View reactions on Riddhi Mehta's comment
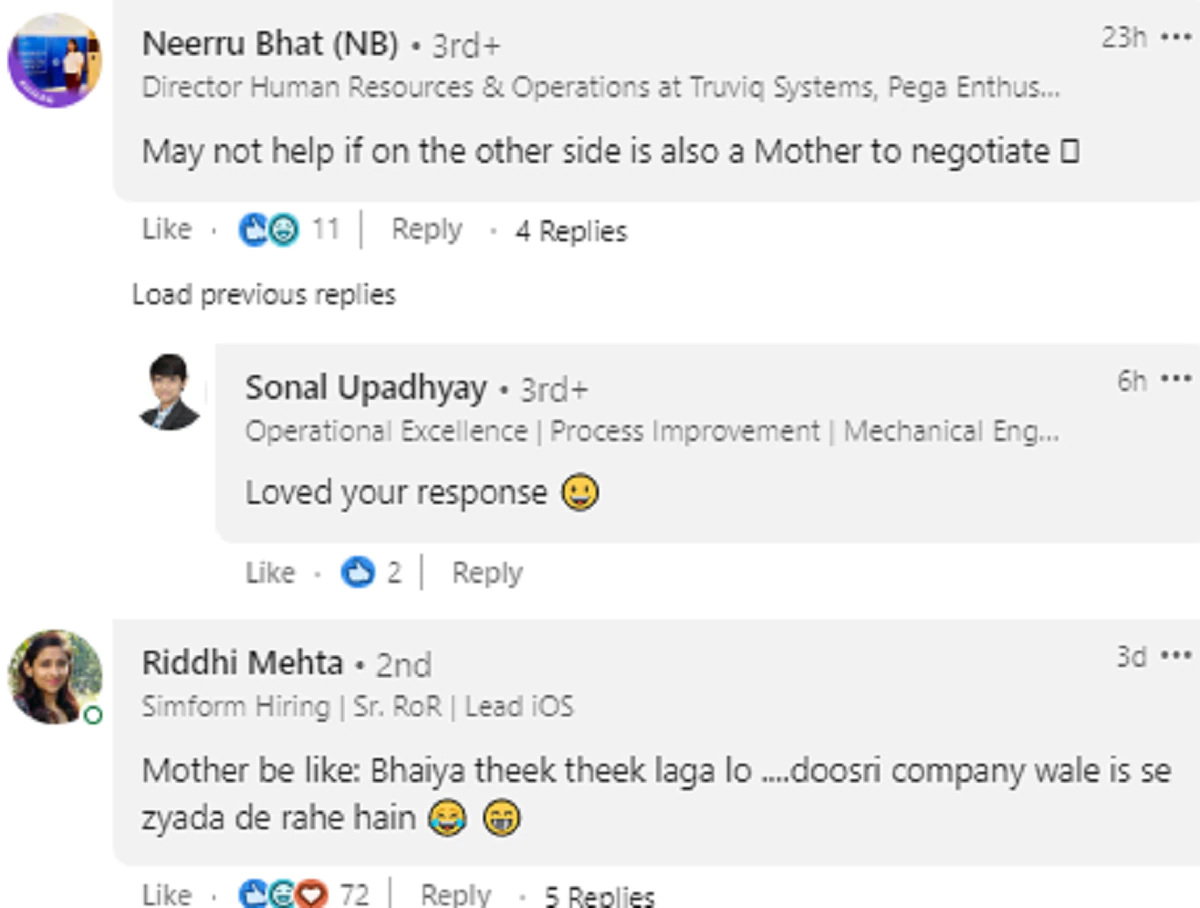The width and height of the screenshot is (1200, 908). pyautogui.click(x=285, y=893)
